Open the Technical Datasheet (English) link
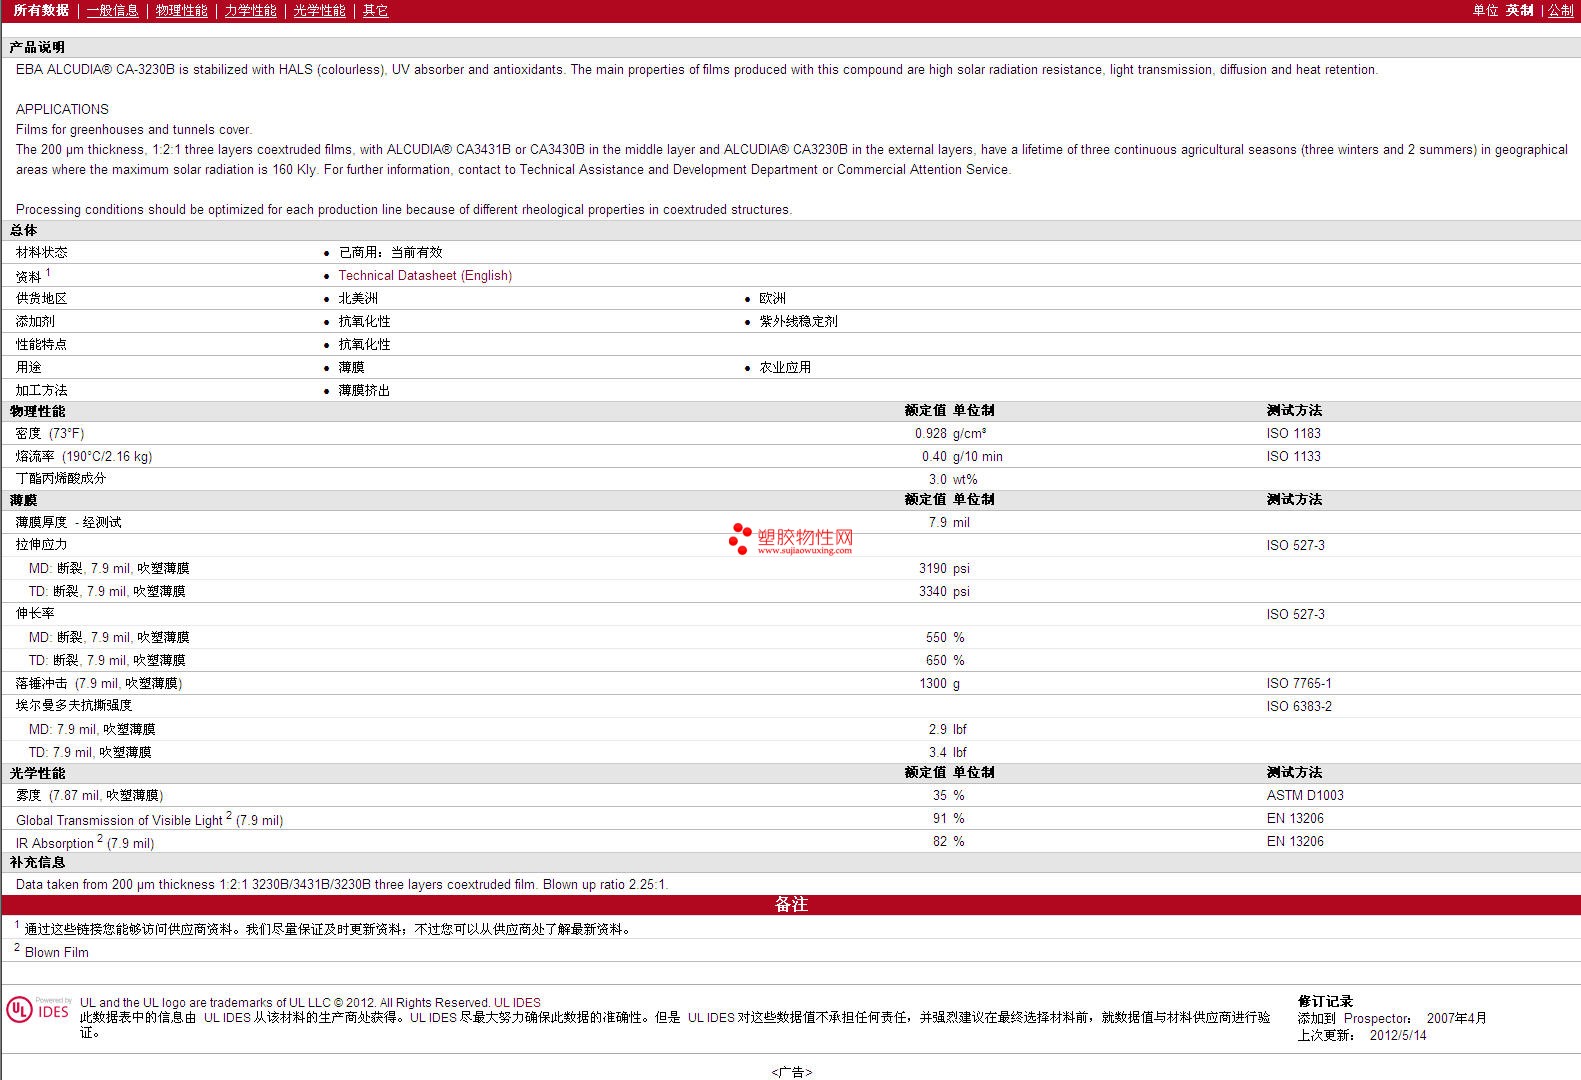The height and width of the screenshot is (1080, 1581). [x=425, y=276]
